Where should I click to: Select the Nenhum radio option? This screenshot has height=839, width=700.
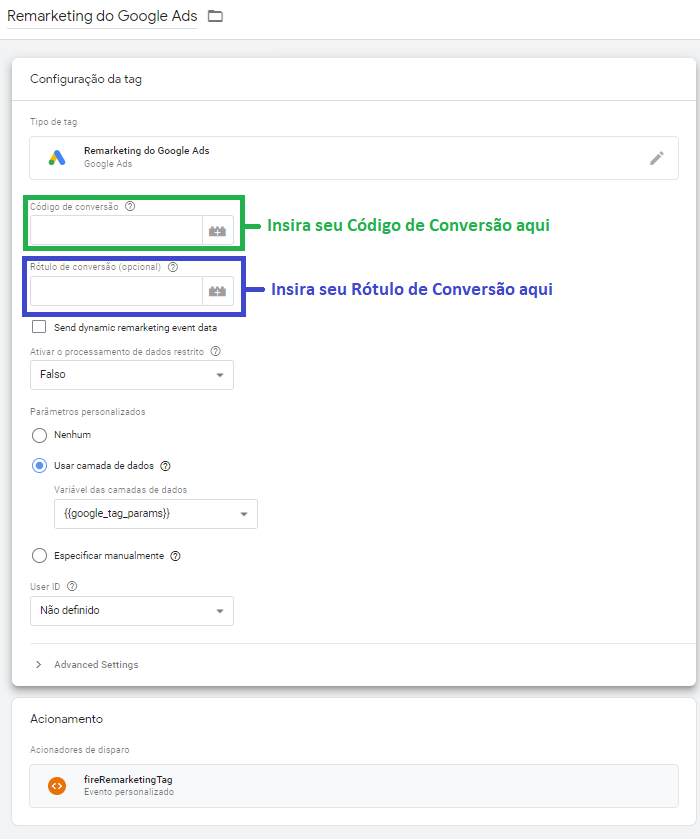click(39, 435)
